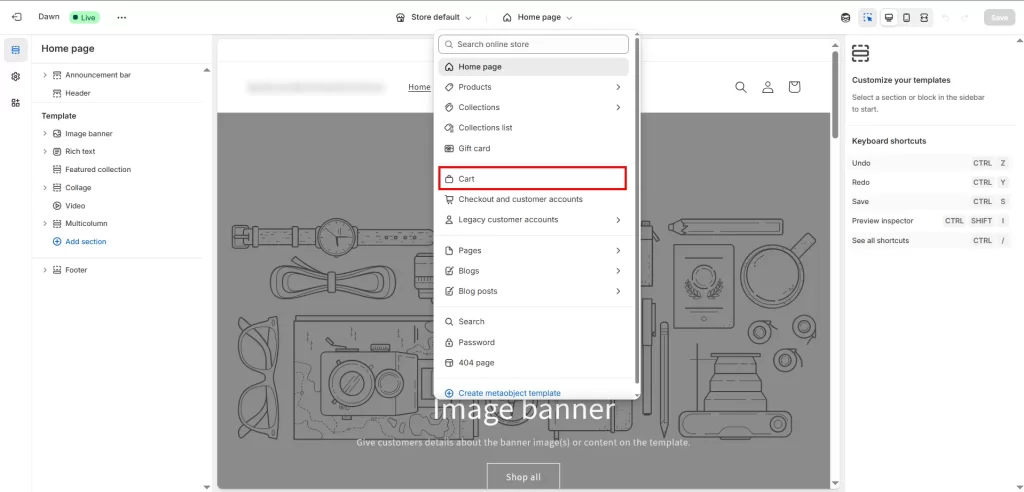The height and width of the screenshot is (492, 1024).
Task: Click the account icon in store preview header
Action: point(768,87)
